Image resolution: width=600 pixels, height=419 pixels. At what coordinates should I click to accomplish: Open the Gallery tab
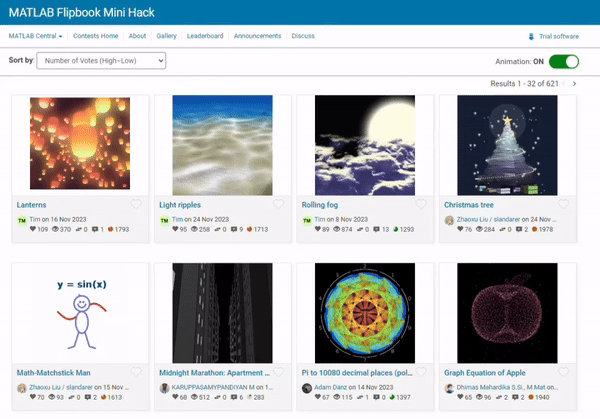coord(166,36)
